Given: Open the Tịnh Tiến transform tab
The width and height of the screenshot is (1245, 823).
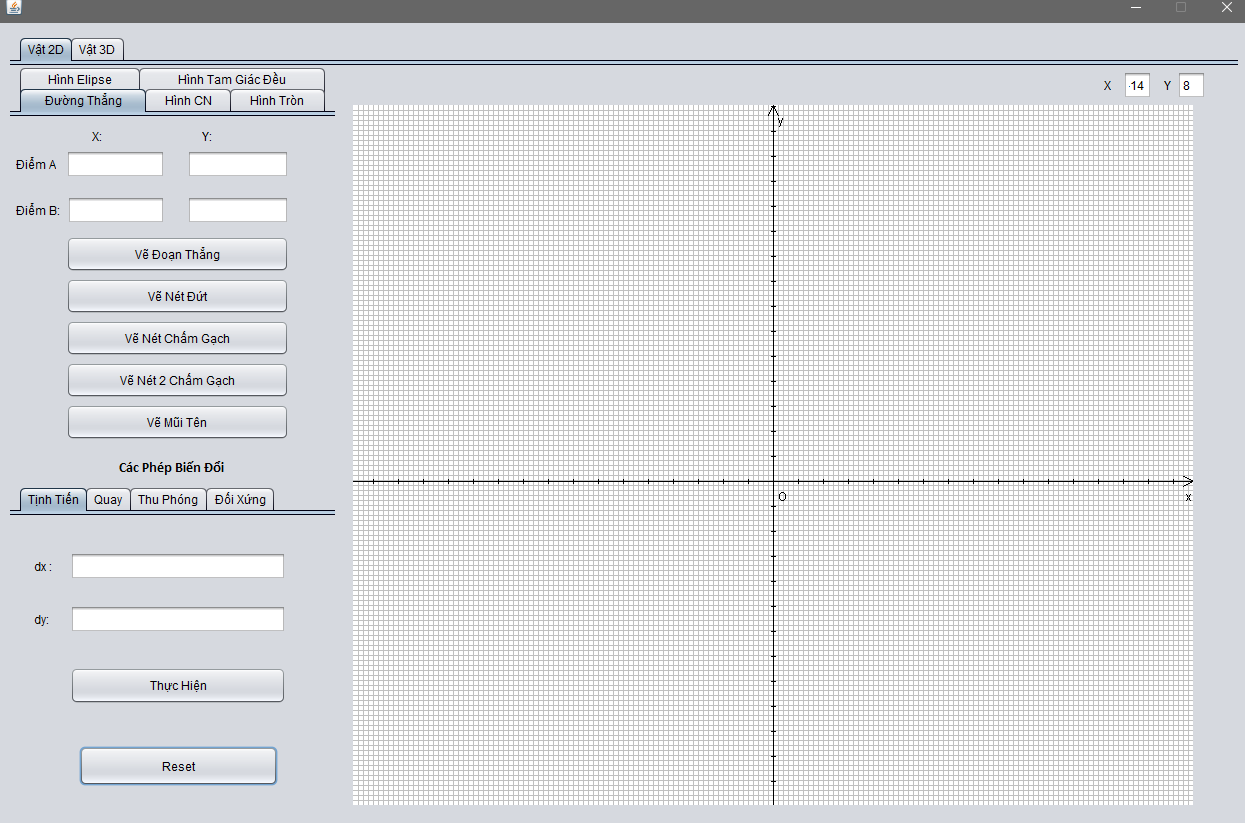Looking at the screenshot, I should click(x=53, y=499).
